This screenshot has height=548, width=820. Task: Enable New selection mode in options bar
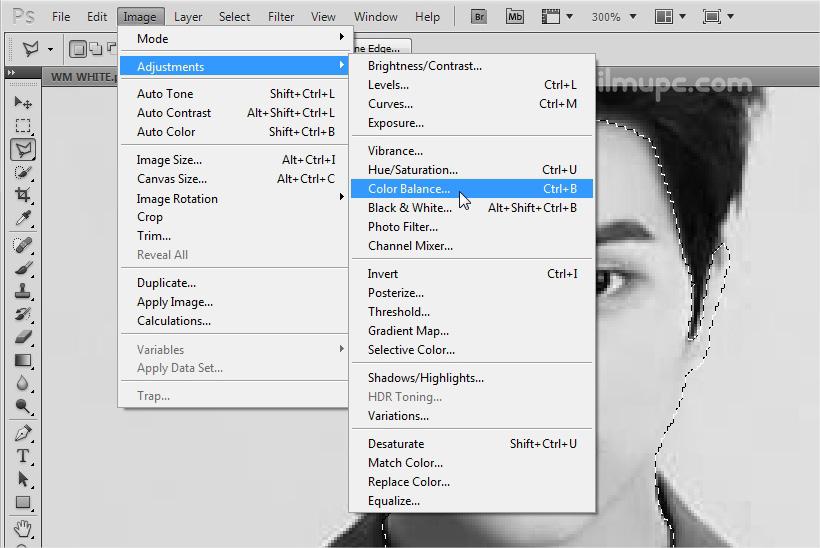(x=78, y=49)
